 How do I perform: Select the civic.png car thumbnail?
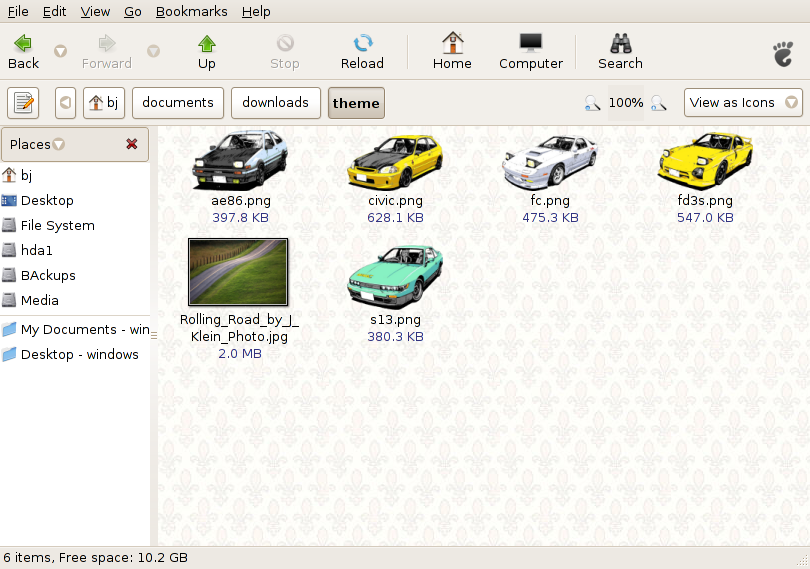(x=395, y=162)
